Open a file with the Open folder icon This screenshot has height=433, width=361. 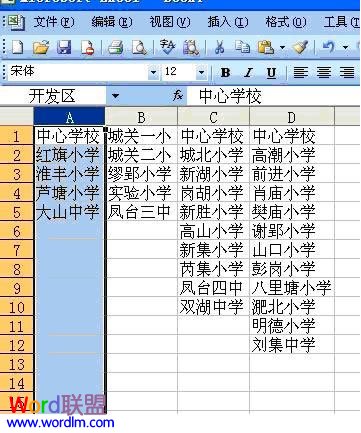[x=41, y=47]
